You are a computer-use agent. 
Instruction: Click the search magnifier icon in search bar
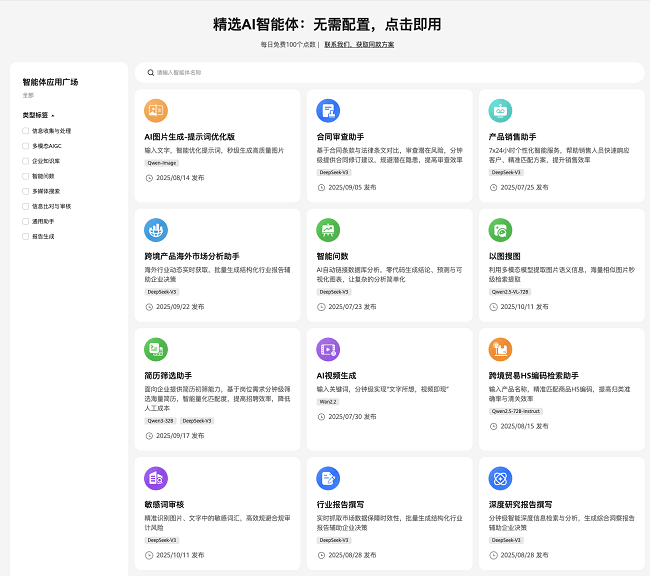150,73
